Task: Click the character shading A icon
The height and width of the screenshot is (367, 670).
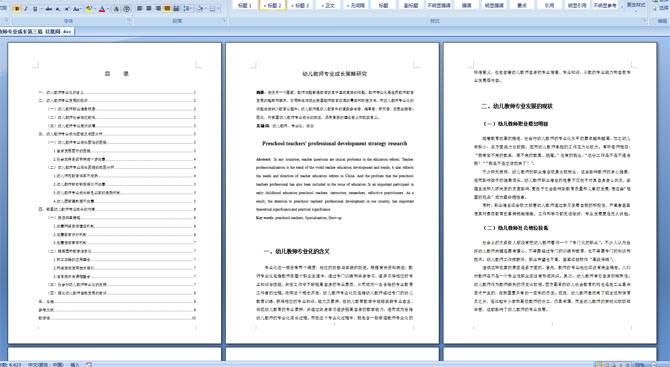Action: [116, 9]
